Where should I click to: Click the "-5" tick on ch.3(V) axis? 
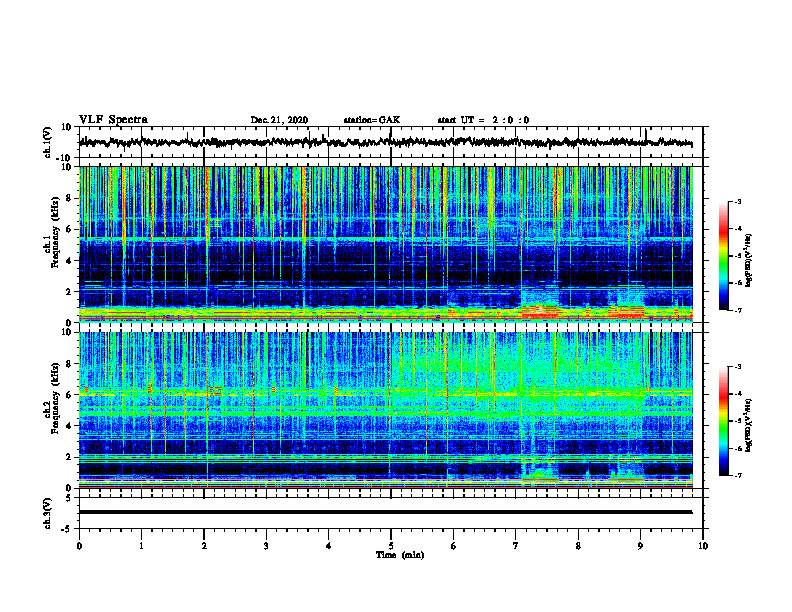point(67,529)
